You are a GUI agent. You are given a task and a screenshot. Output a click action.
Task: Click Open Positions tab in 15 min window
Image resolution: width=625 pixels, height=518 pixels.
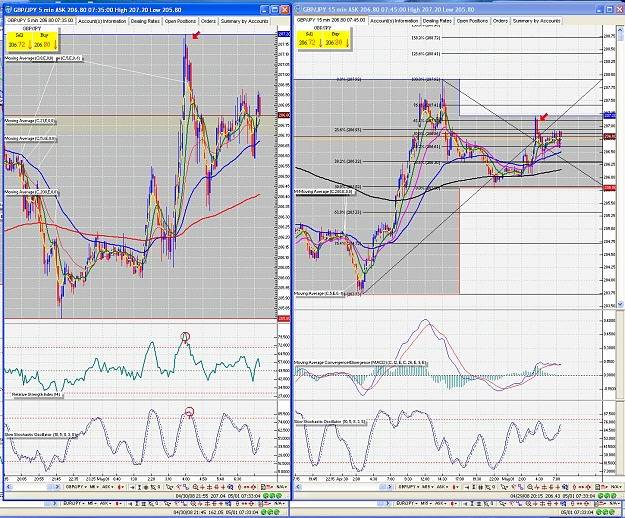pos(472,21)
